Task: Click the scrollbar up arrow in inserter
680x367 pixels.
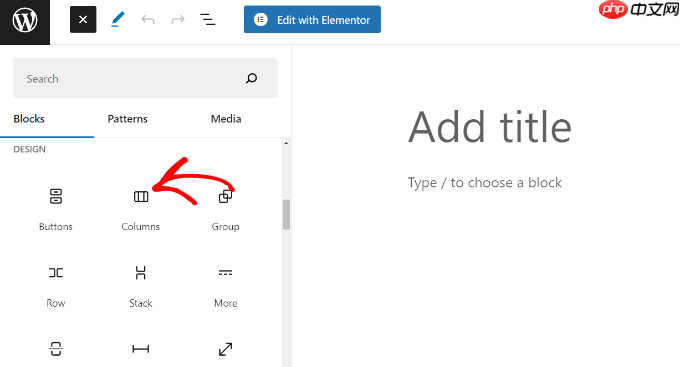Action: [x=286, y=143]
